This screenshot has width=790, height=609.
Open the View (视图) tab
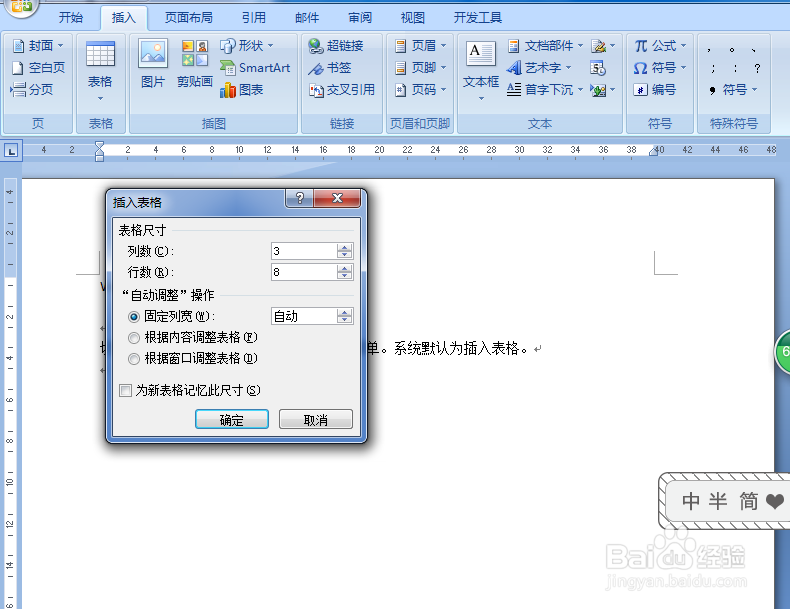tap(413, 18)
